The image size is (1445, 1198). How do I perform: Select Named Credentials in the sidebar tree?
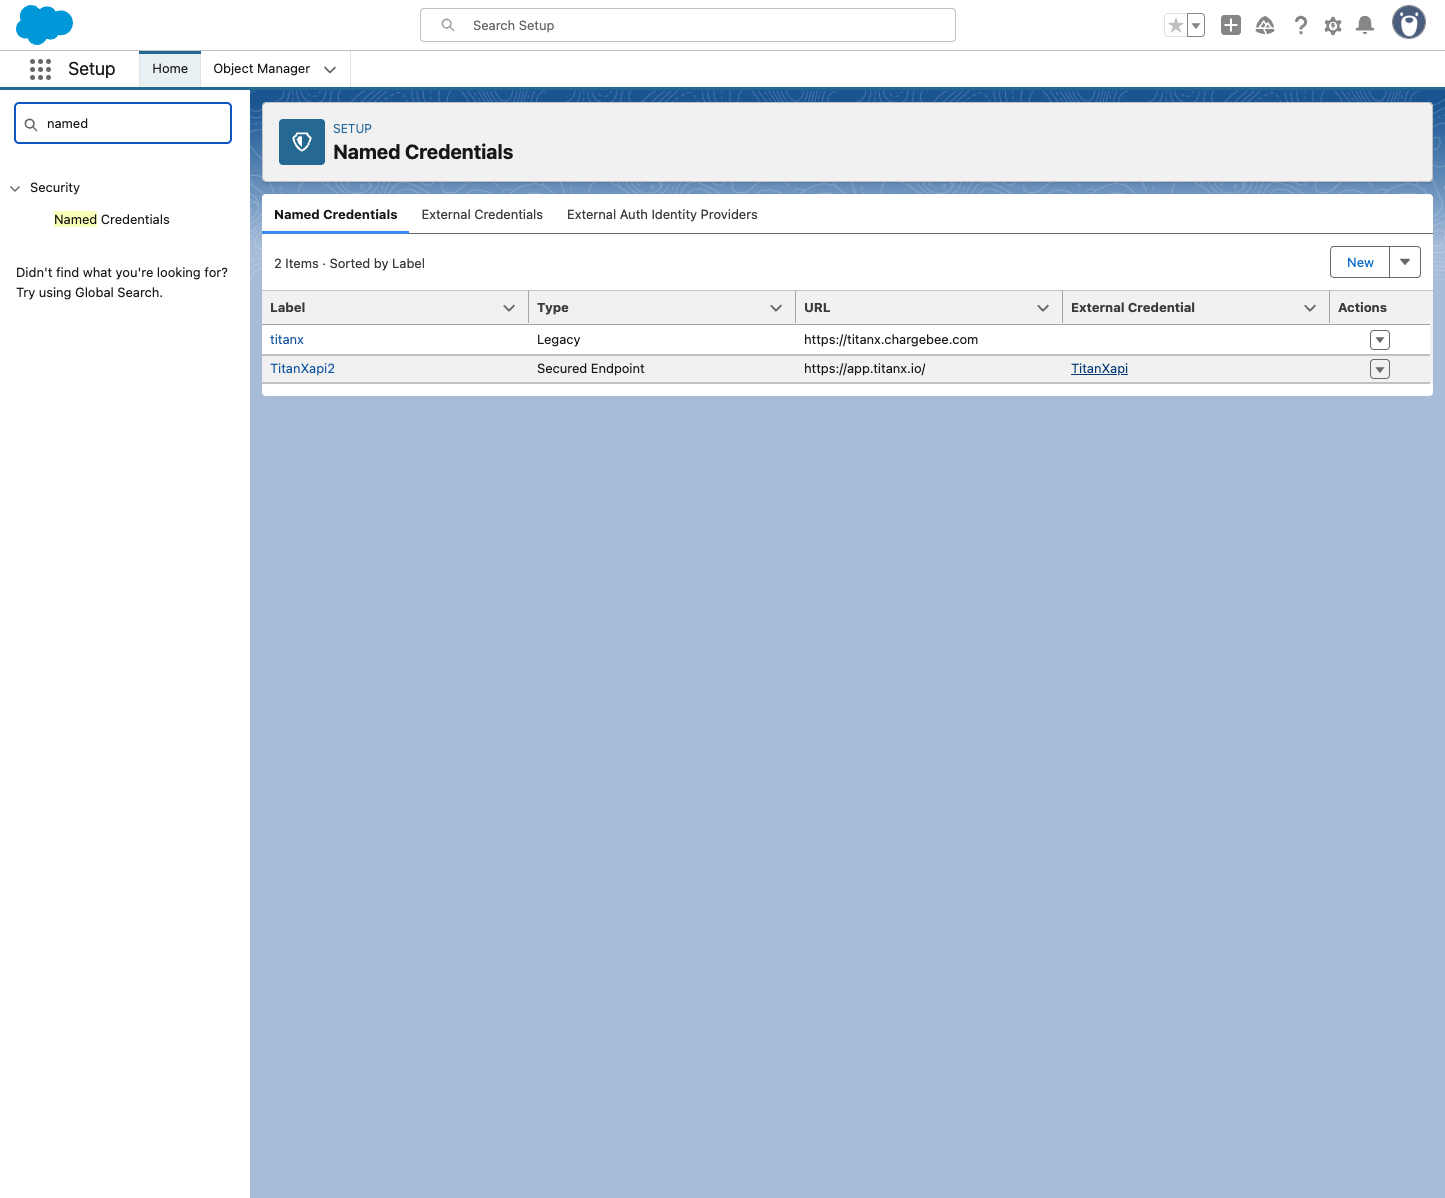pyautogui.click(x=112, y=220)
